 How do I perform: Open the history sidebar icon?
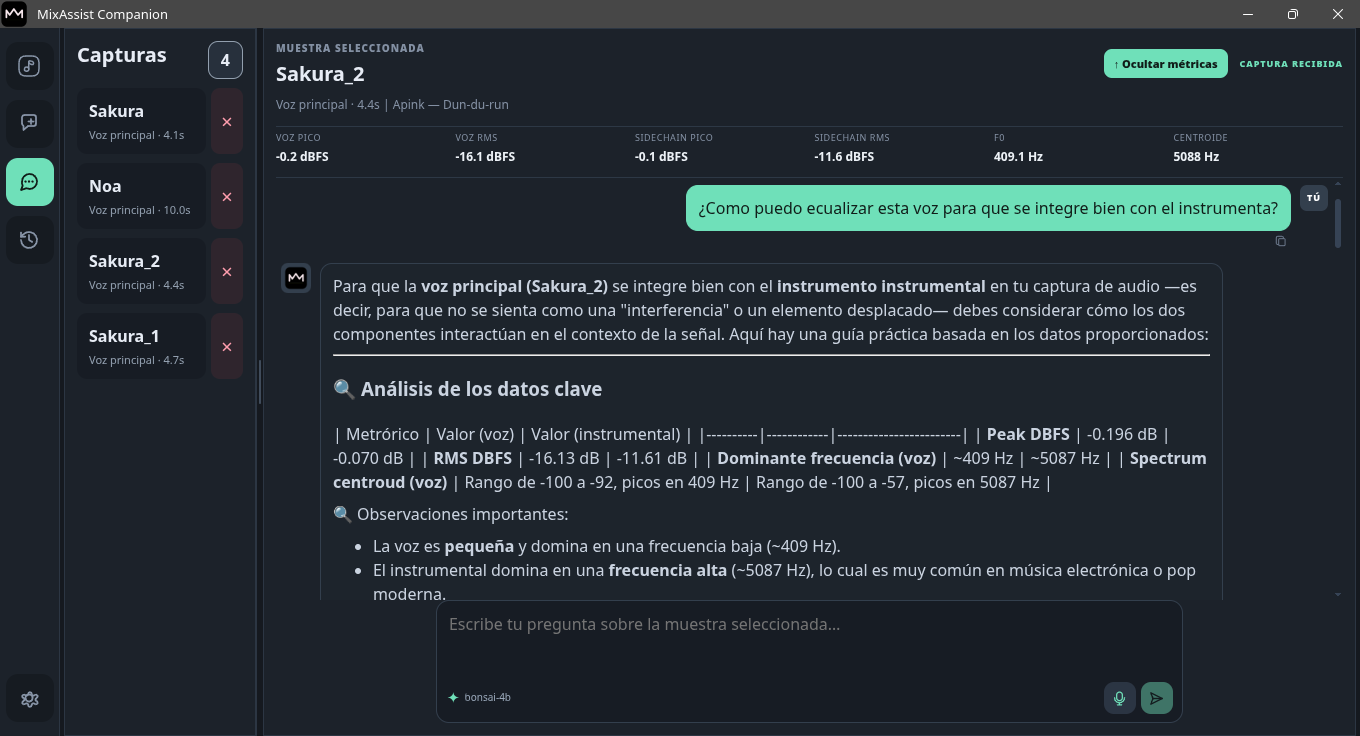(30, 240)
